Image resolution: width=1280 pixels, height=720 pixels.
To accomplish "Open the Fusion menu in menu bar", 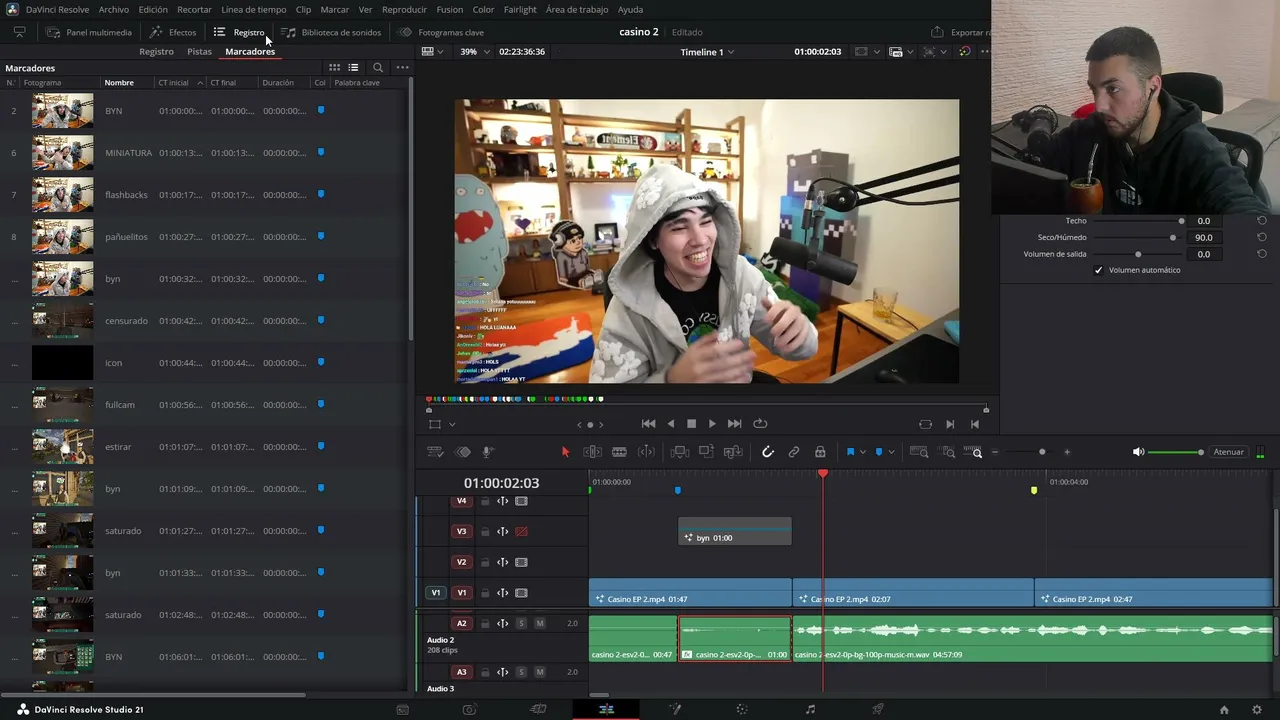I will coord(449,9).
